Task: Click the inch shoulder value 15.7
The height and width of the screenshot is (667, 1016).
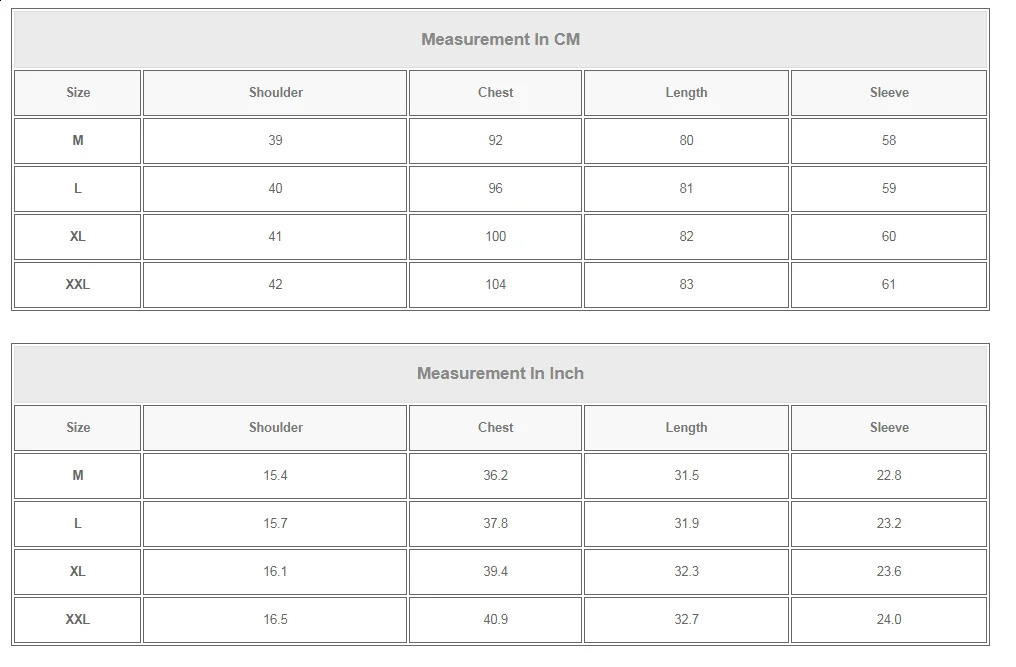Action: (275, 524)
